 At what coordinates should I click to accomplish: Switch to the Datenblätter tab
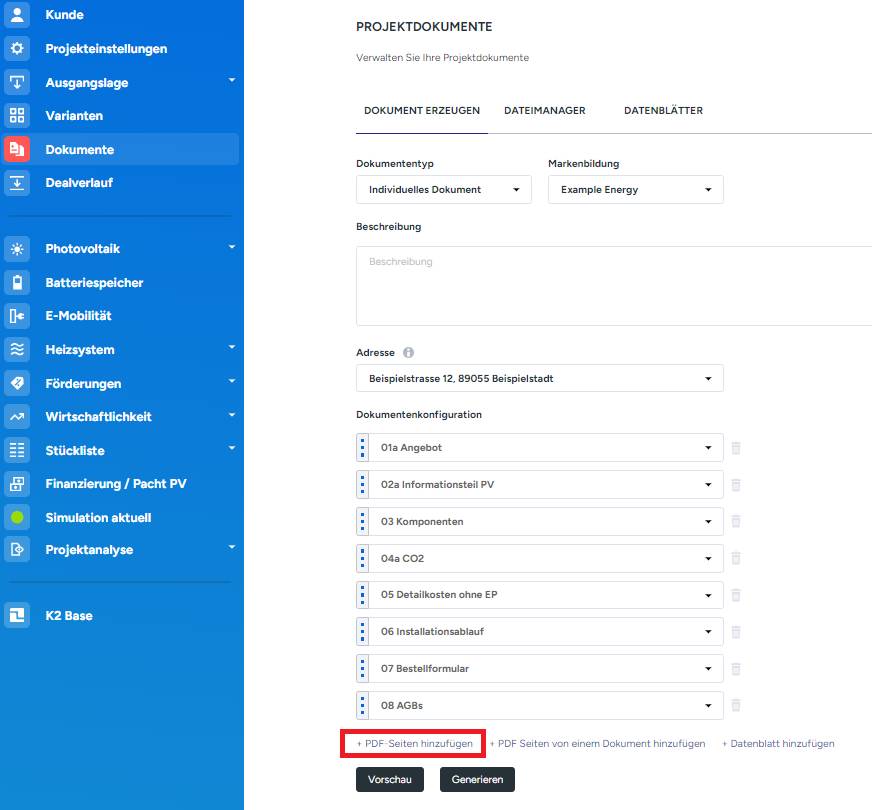tap(663, 111)
